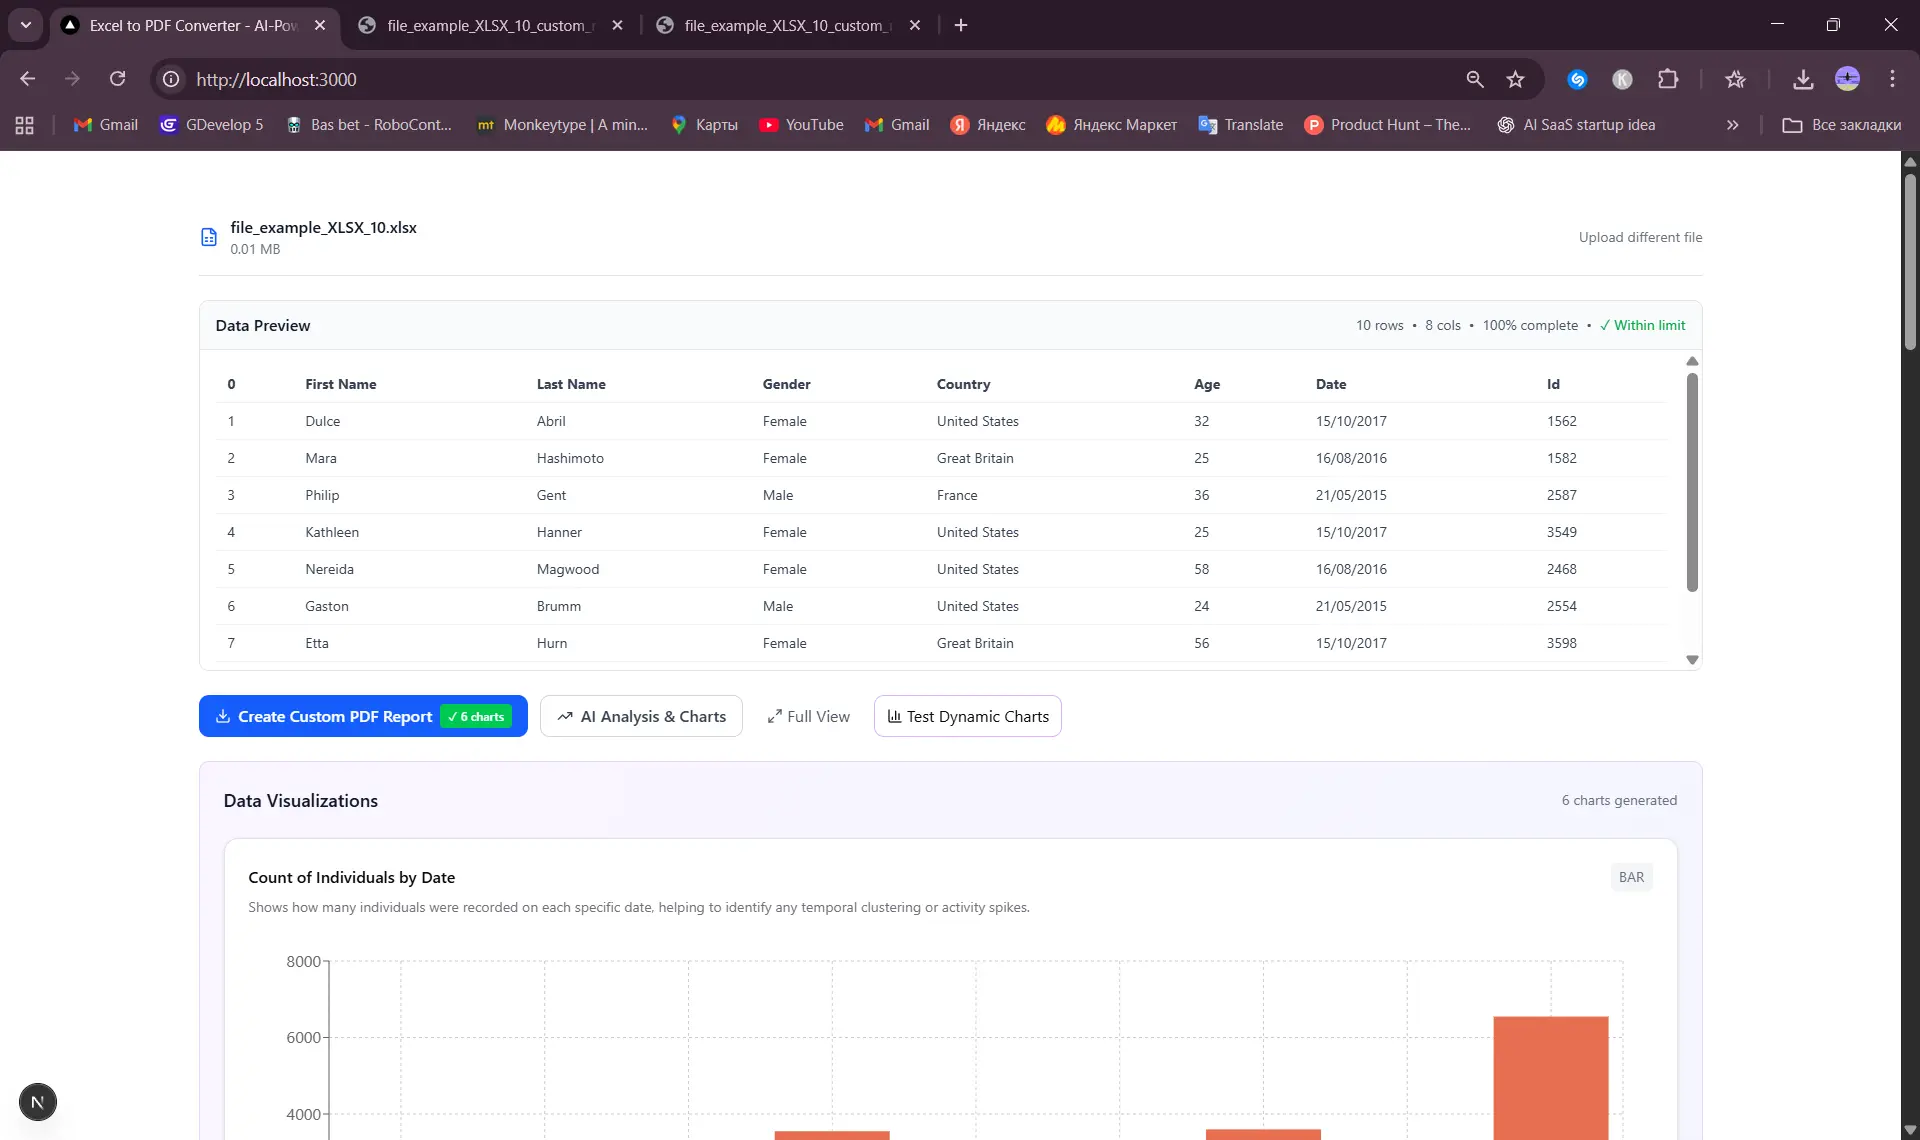
Task: Open the Extensions puzzle icon
Action: pyautogui.click(x=1668, y=79)
